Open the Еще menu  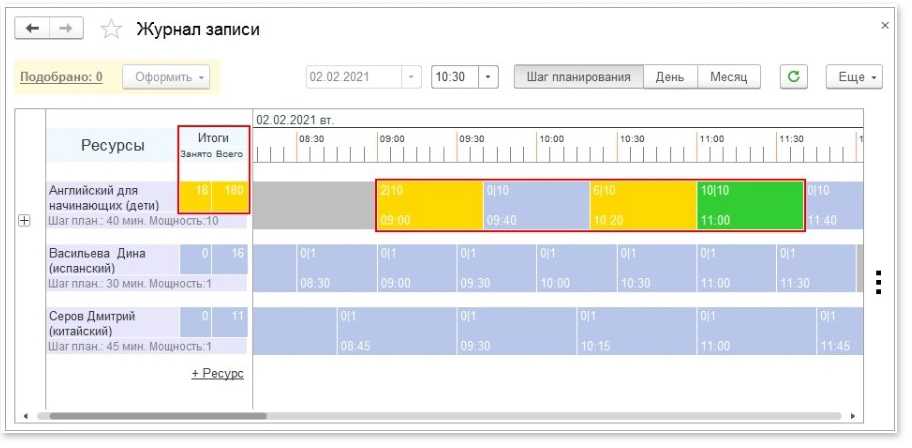tap(854, 77)
